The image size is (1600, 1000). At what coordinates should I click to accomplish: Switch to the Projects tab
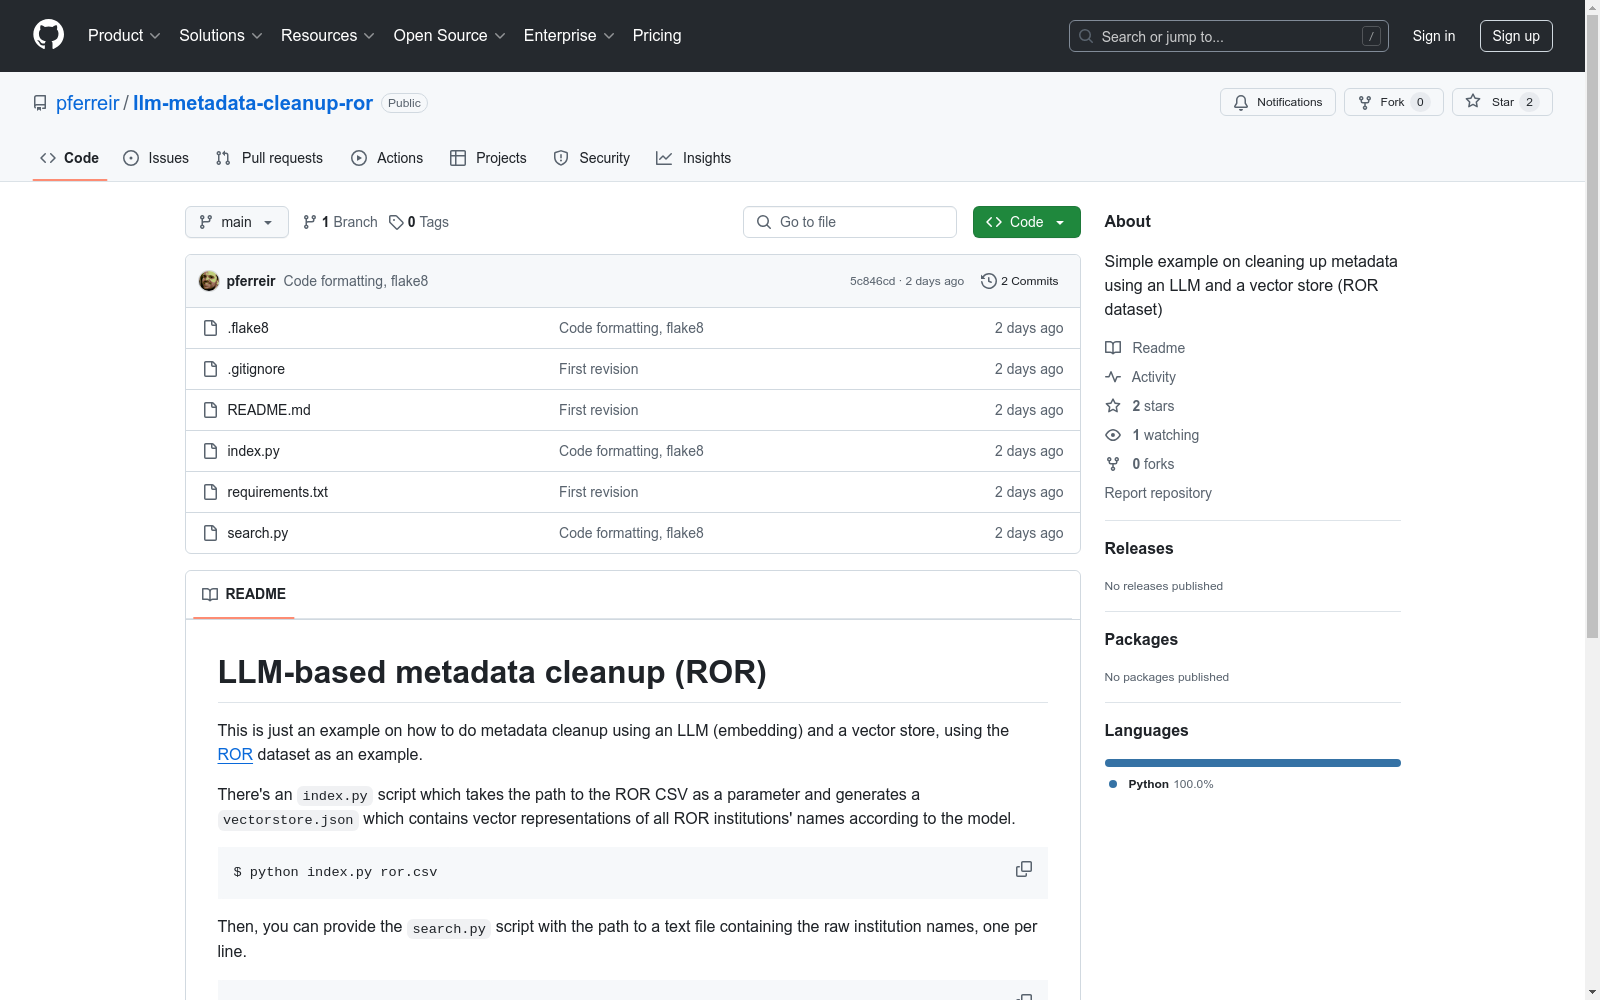pos(488,158)
